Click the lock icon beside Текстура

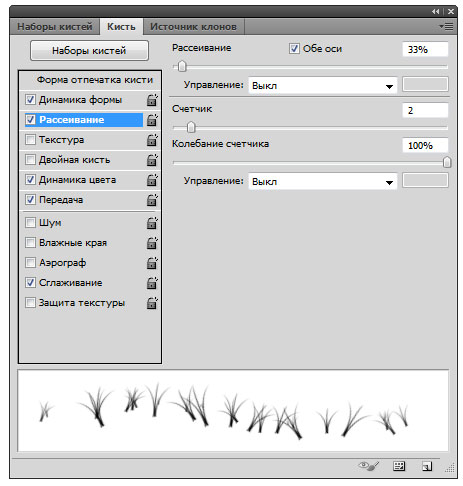[152, 140]
